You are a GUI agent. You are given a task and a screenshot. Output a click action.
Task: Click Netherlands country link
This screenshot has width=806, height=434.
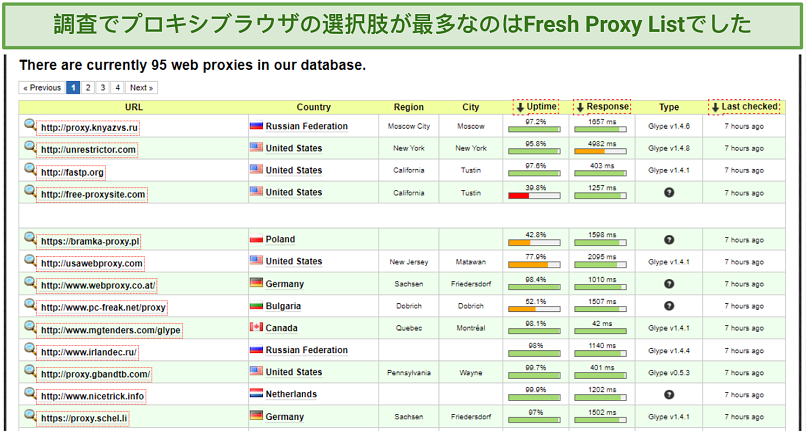click(291, 394)
